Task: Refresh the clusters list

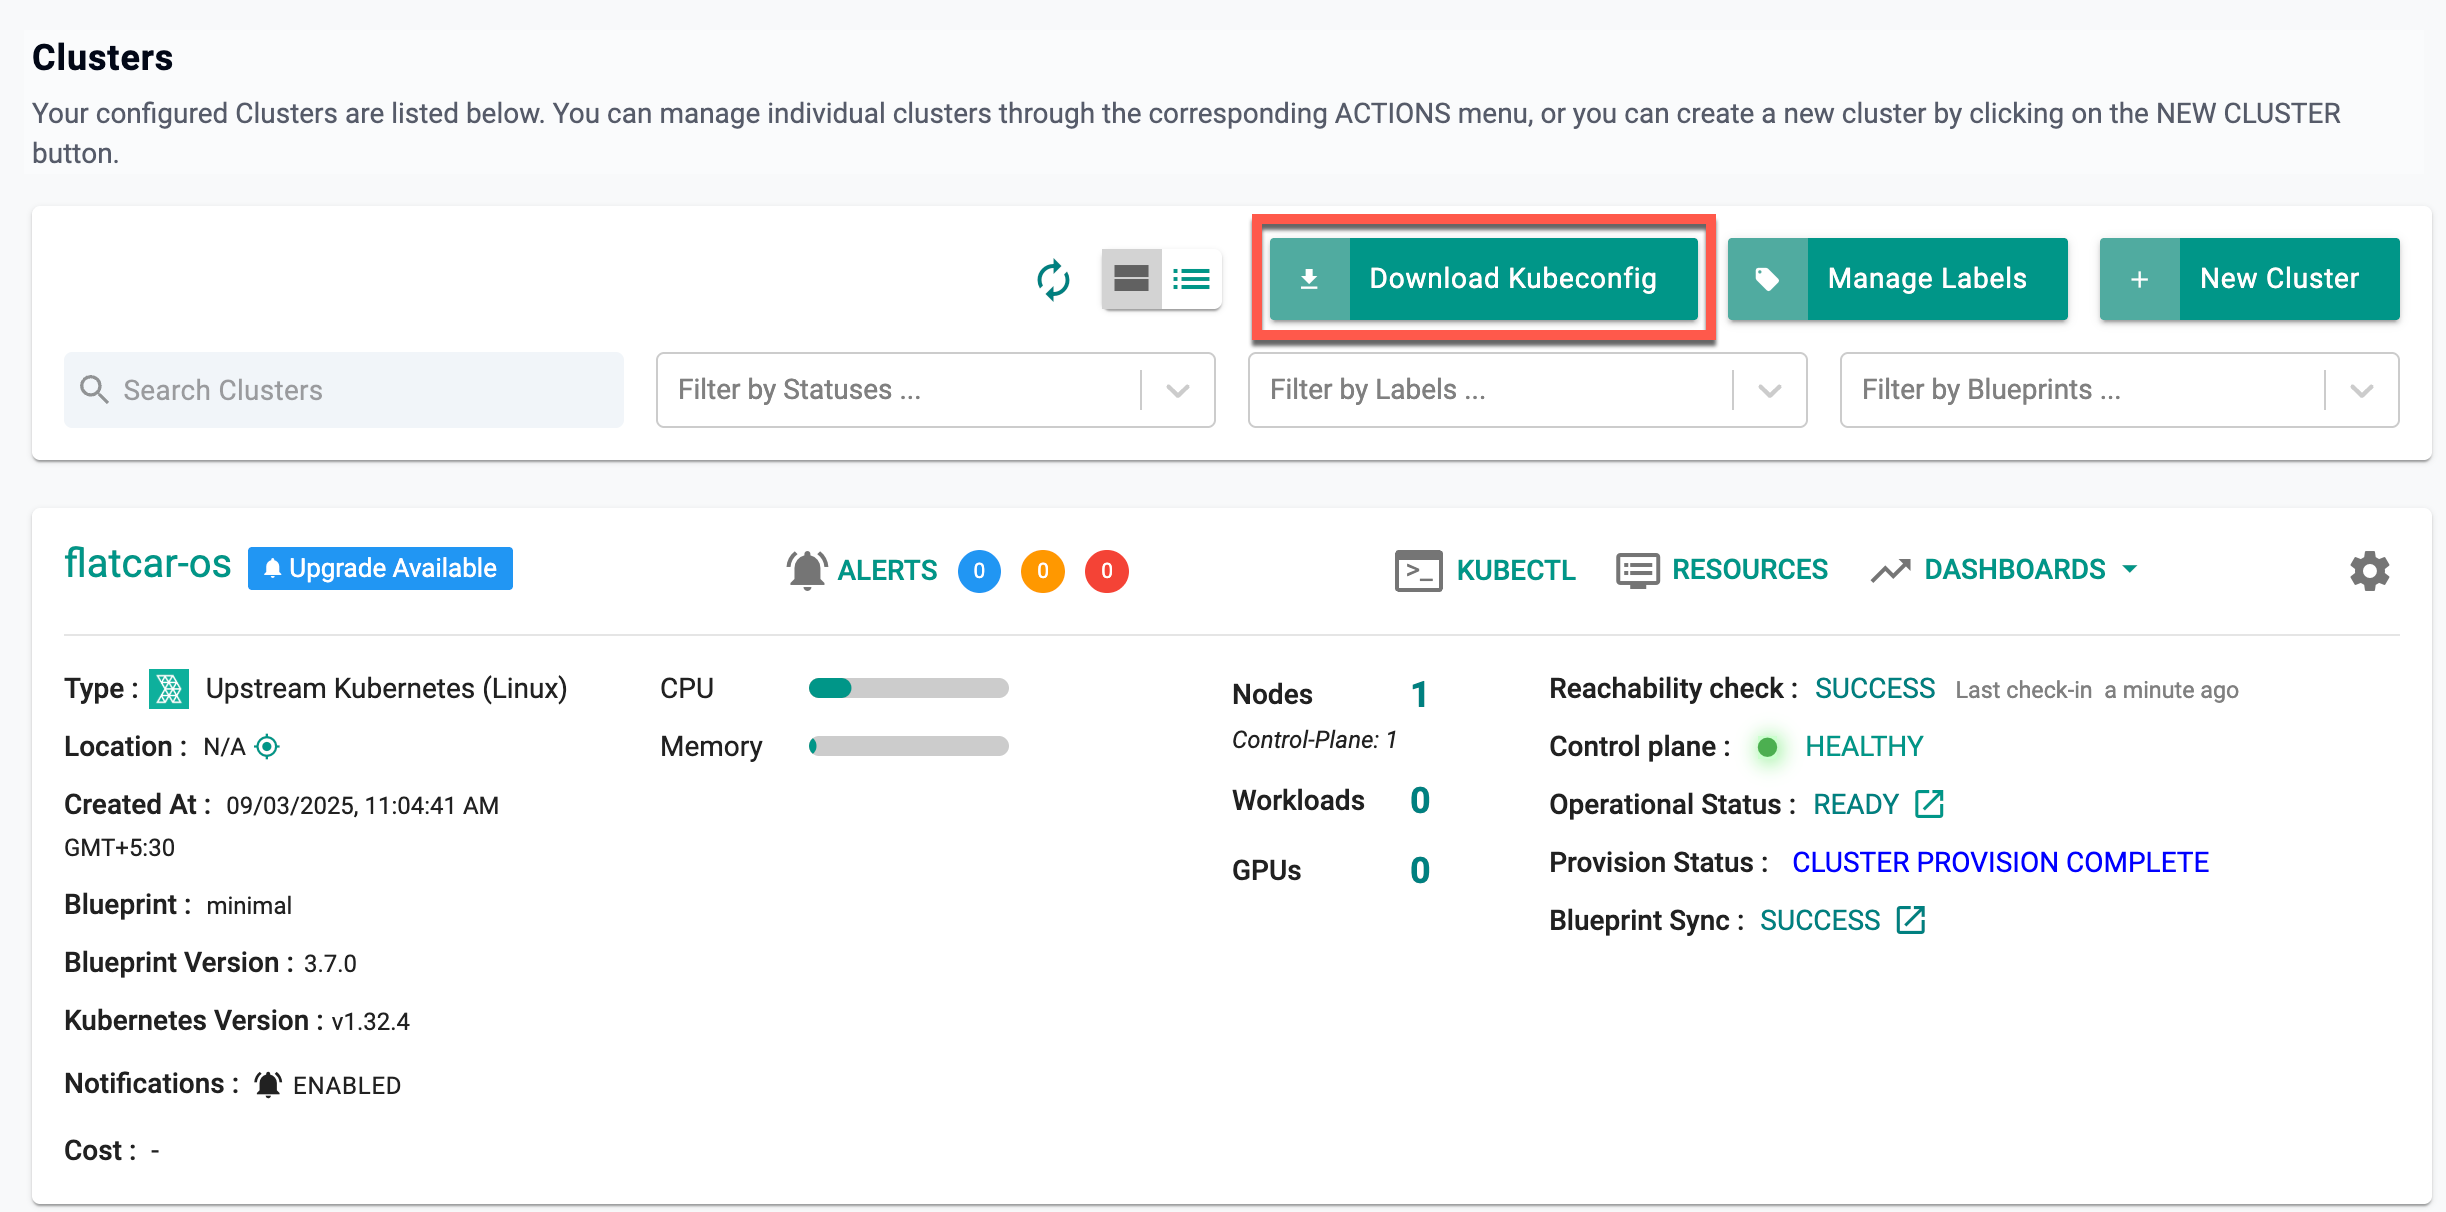Action: pyautogui.click(x=1053, y=279)
